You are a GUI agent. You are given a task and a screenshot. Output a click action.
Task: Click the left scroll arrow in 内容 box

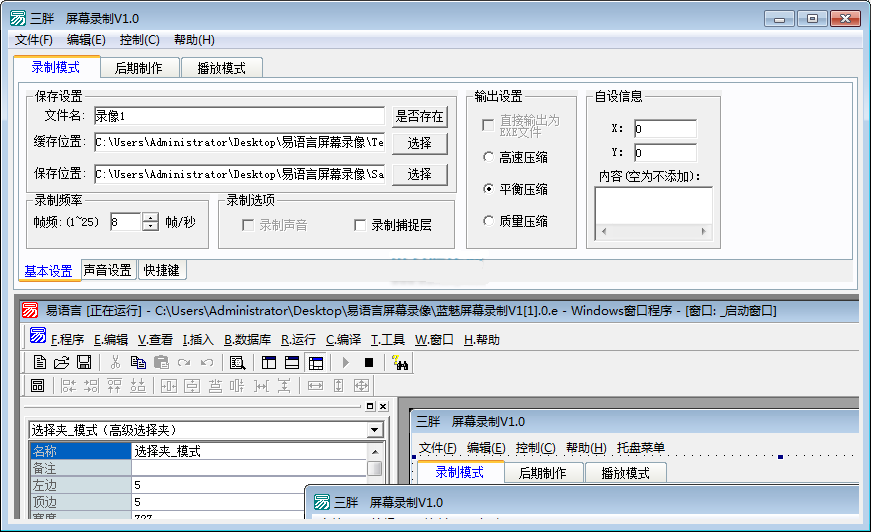tap(604, 232)
